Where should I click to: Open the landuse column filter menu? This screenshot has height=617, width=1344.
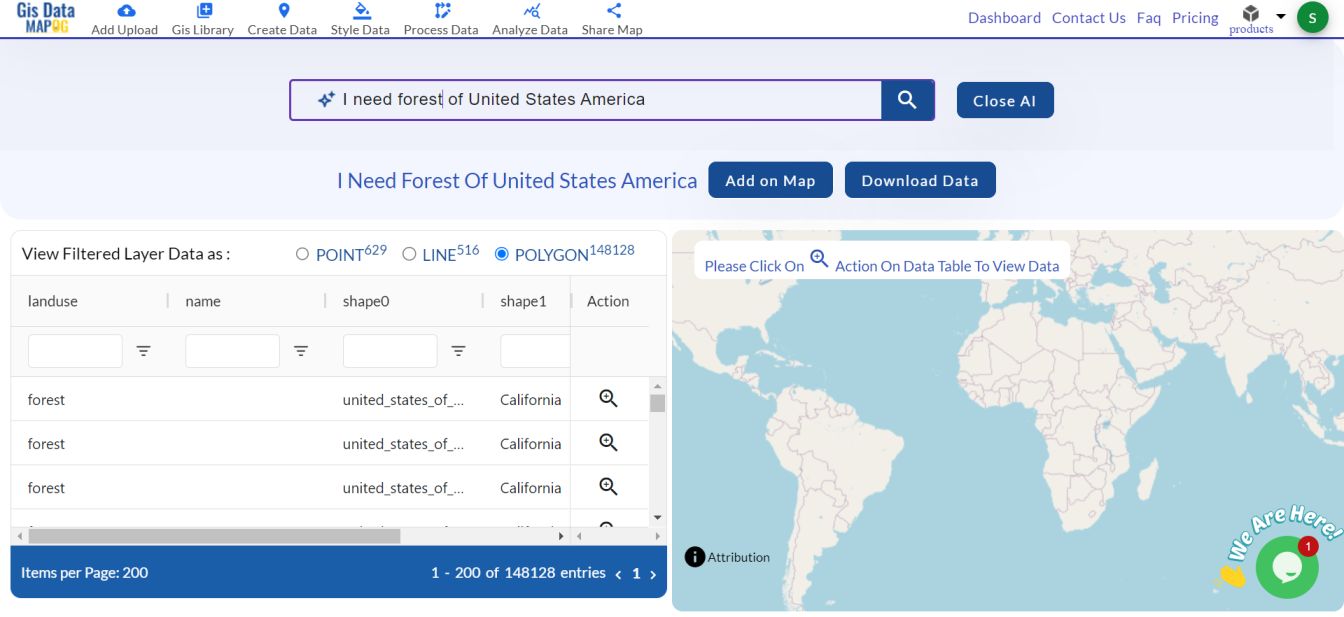(x=144, y=351)
